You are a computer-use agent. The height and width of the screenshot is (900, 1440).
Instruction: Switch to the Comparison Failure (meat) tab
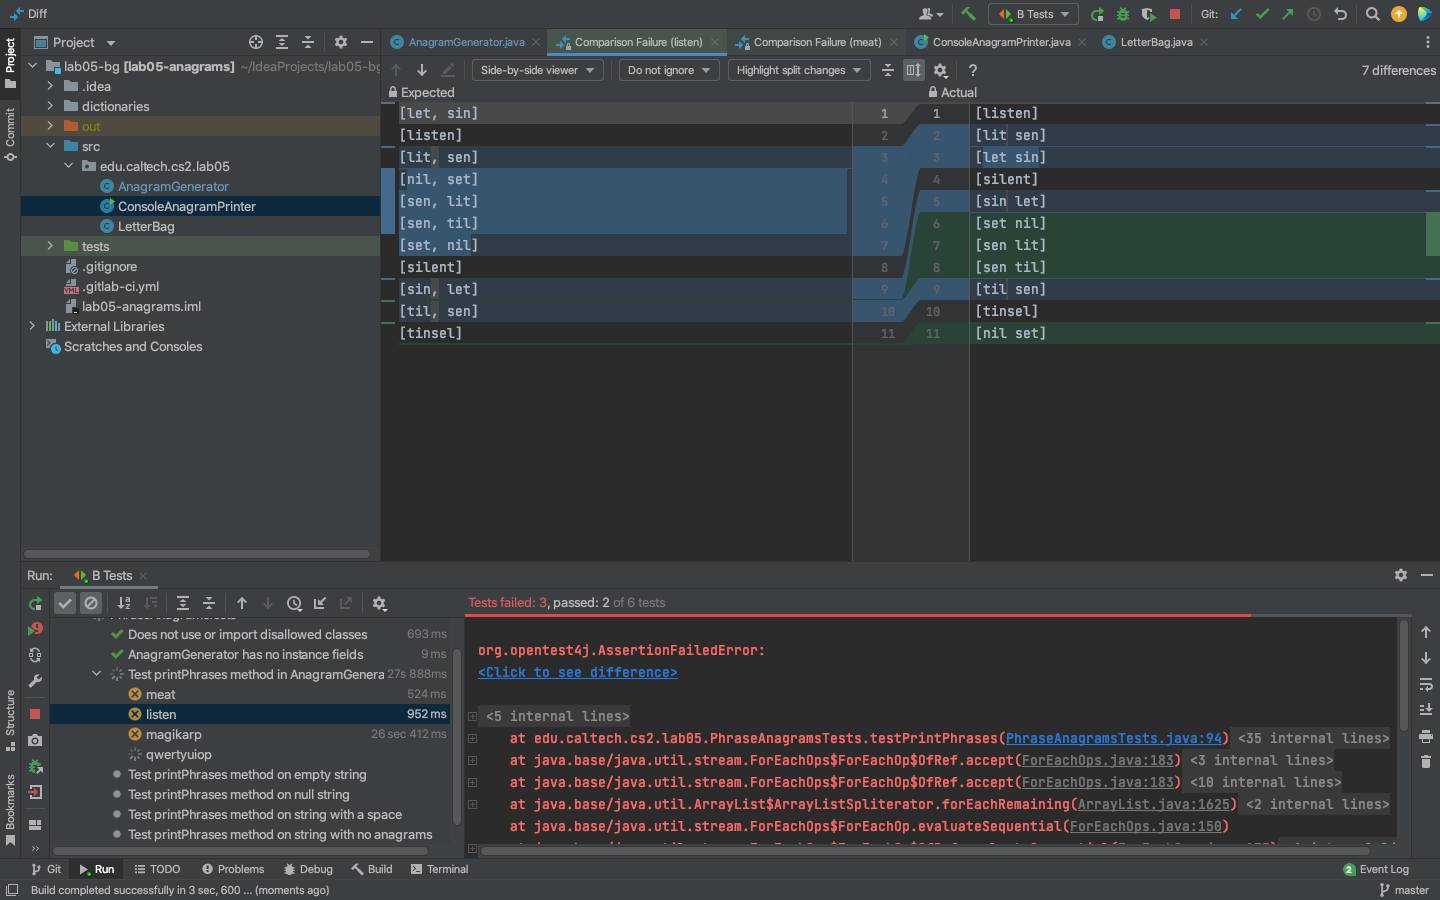click(x=816, y=42)
